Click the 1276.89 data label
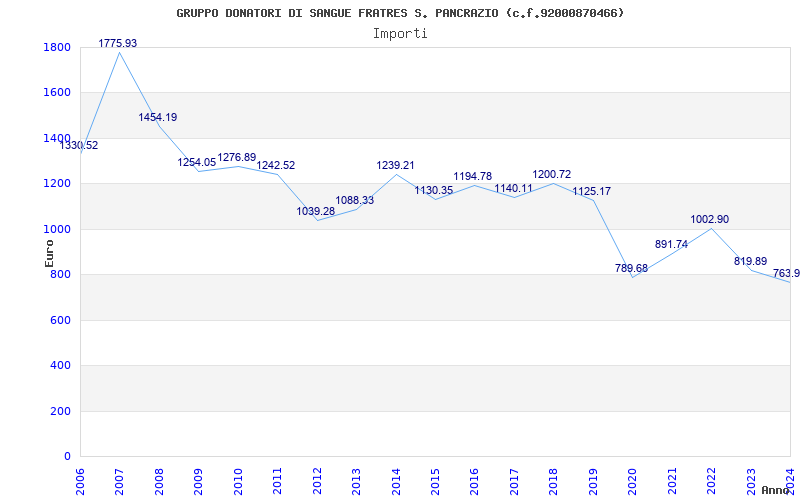The height and width of the screenshot is (500, 800). pyautogui.click(x=237, y=157)
